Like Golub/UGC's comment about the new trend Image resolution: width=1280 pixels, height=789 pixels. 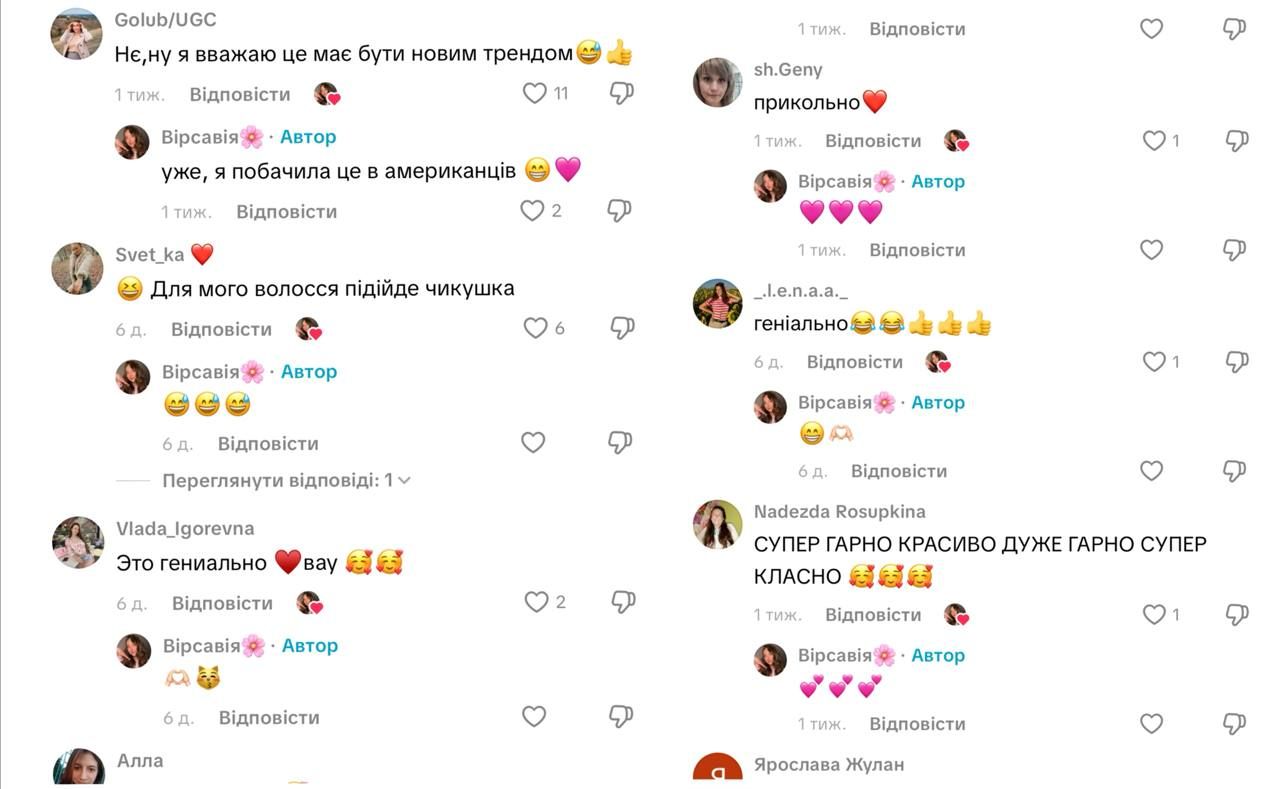(x=535, y=93)
